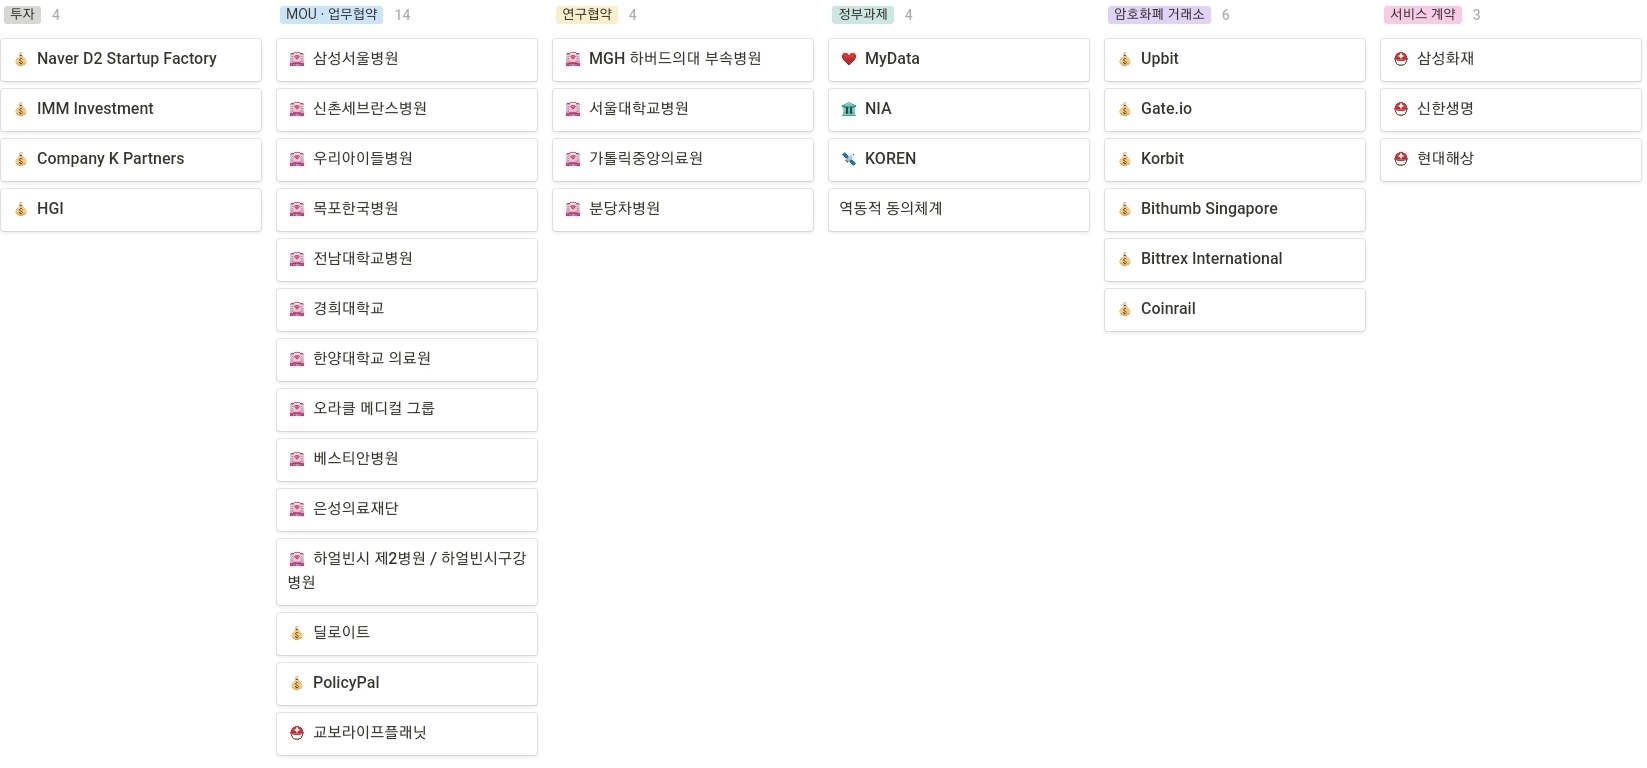The width and height of the screenshot is (1647, 768).
Task: Open the 은성의료재단 card
Action: (407, 510)
